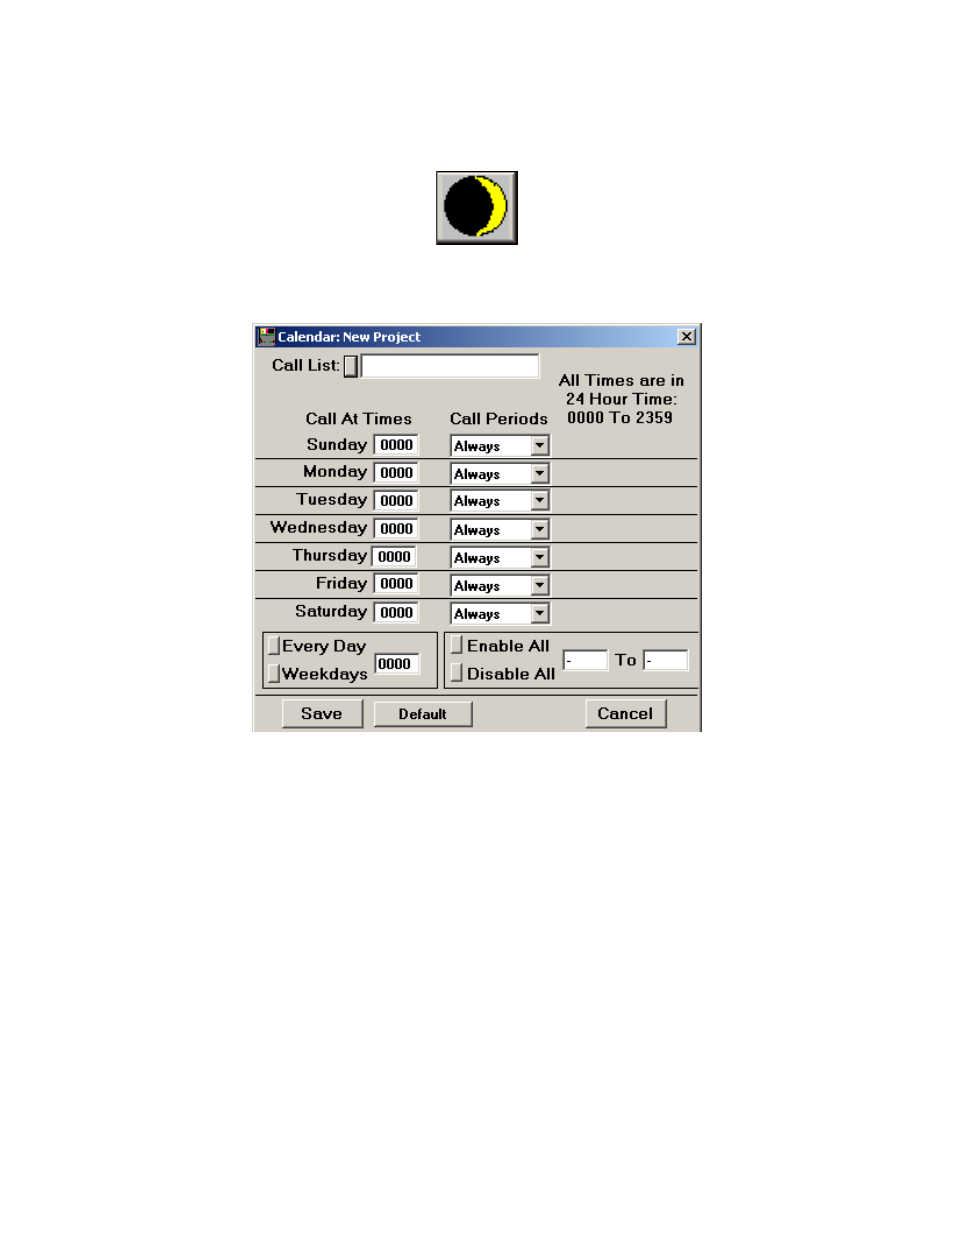Open the Saturday Call Periods dropdown
The height and width of the screenshot is (1235, 954).
(x=539, y=614)
